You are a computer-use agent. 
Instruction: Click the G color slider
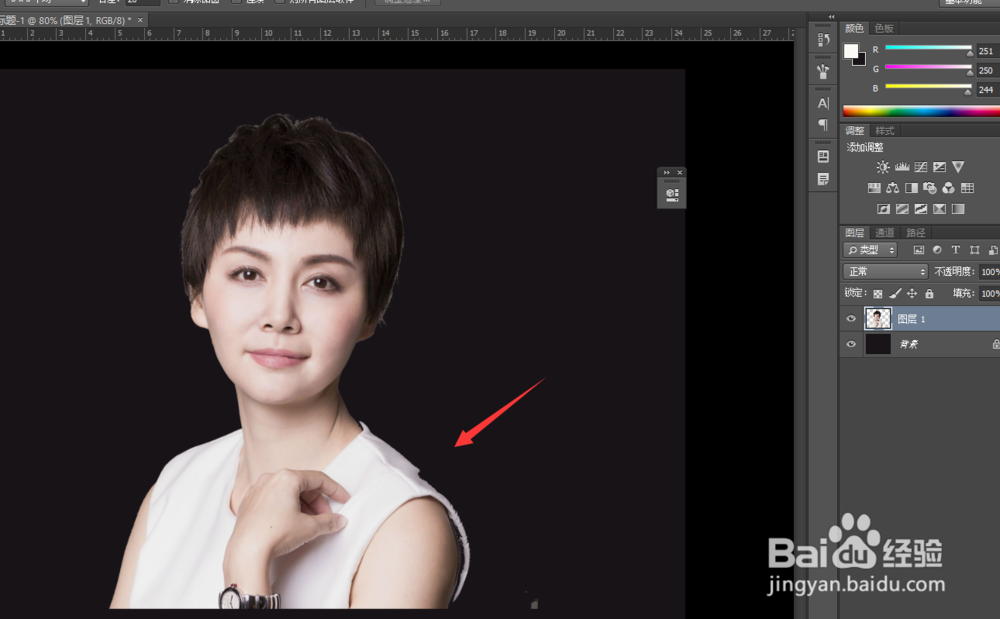click(928, 67)
